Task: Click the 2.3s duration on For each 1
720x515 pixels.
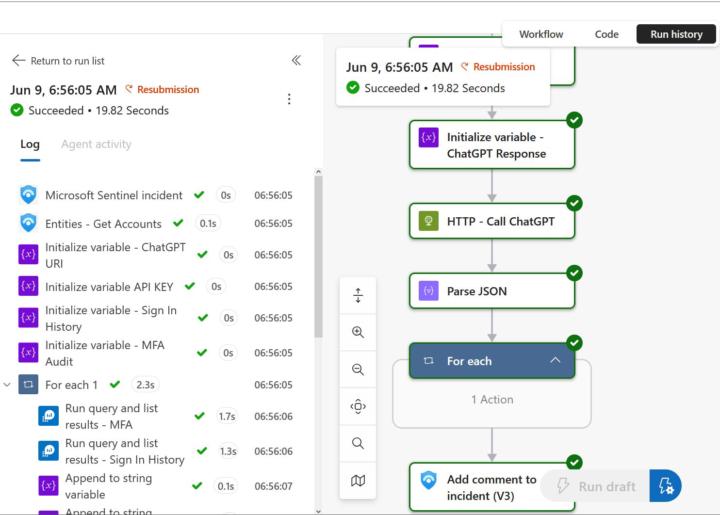Action: tap(145, 385)
